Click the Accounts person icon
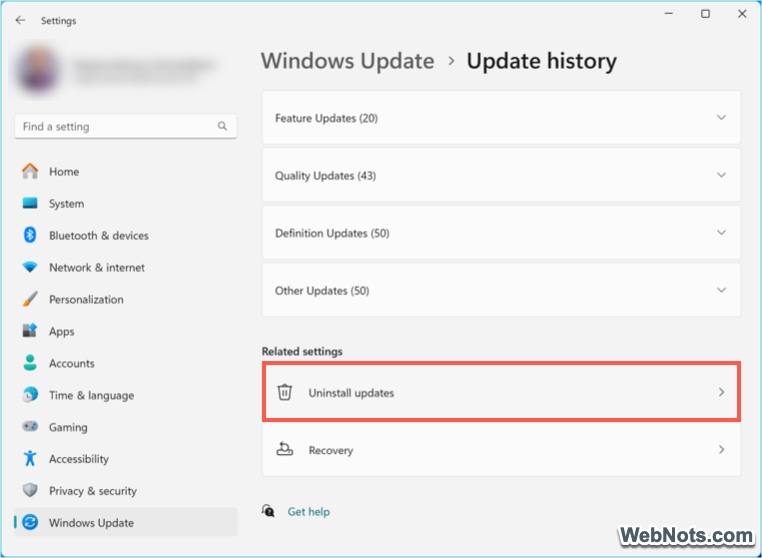The height and width of the screenshot is (558, 762). coord(30,363)
